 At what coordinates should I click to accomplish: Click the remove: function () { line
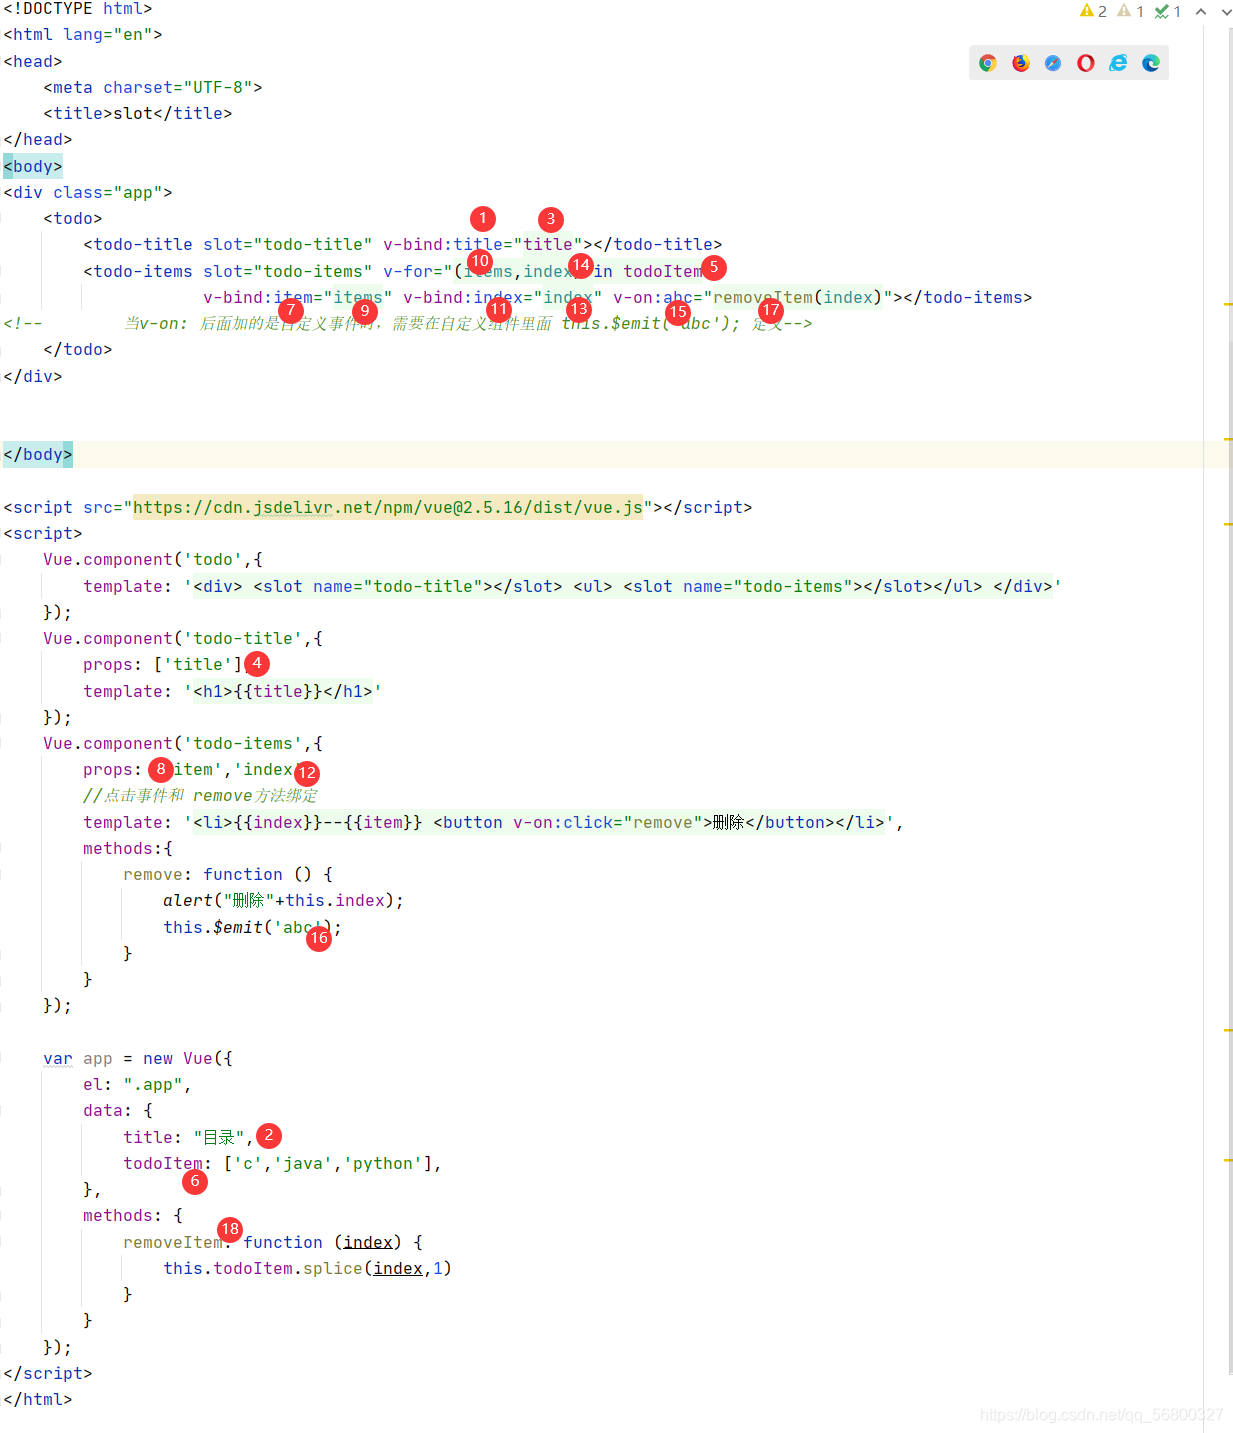click(228, 875)
